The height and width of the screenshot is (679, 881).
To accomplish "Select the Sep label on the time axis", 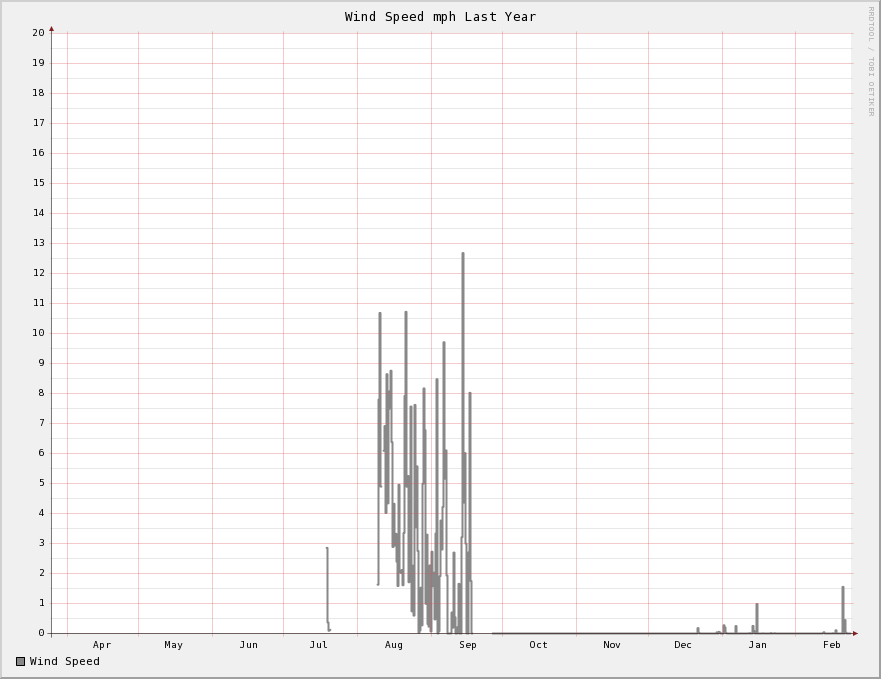I will (x=468, y=645).
